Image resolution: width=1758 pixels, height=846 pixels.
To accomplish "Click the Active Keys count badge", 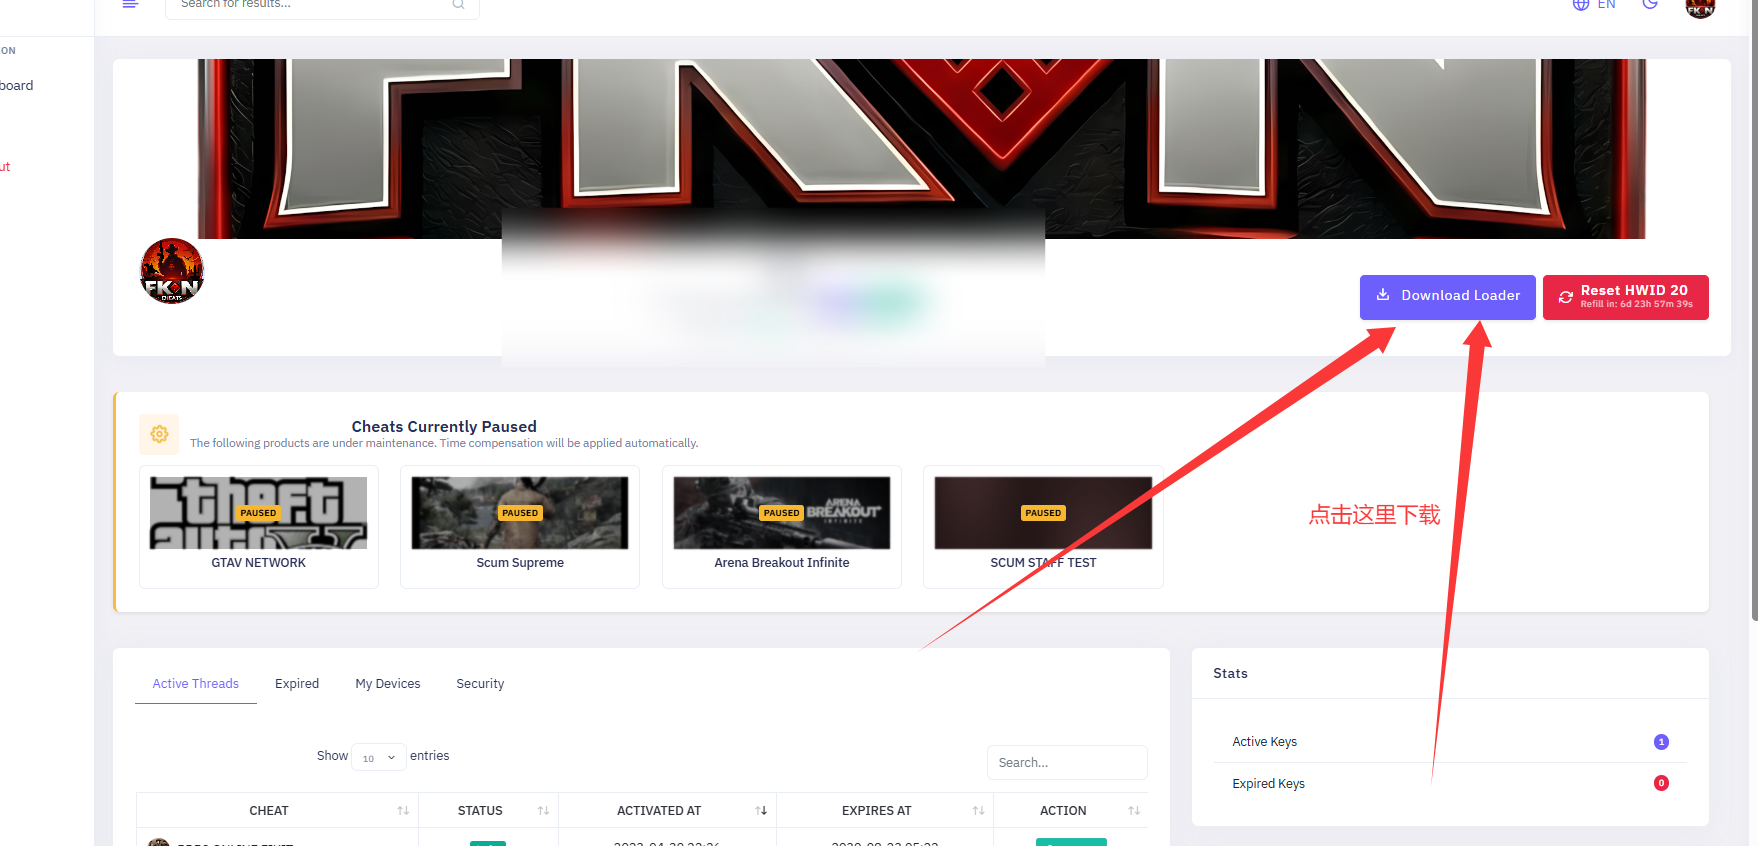I will 1661,742.
